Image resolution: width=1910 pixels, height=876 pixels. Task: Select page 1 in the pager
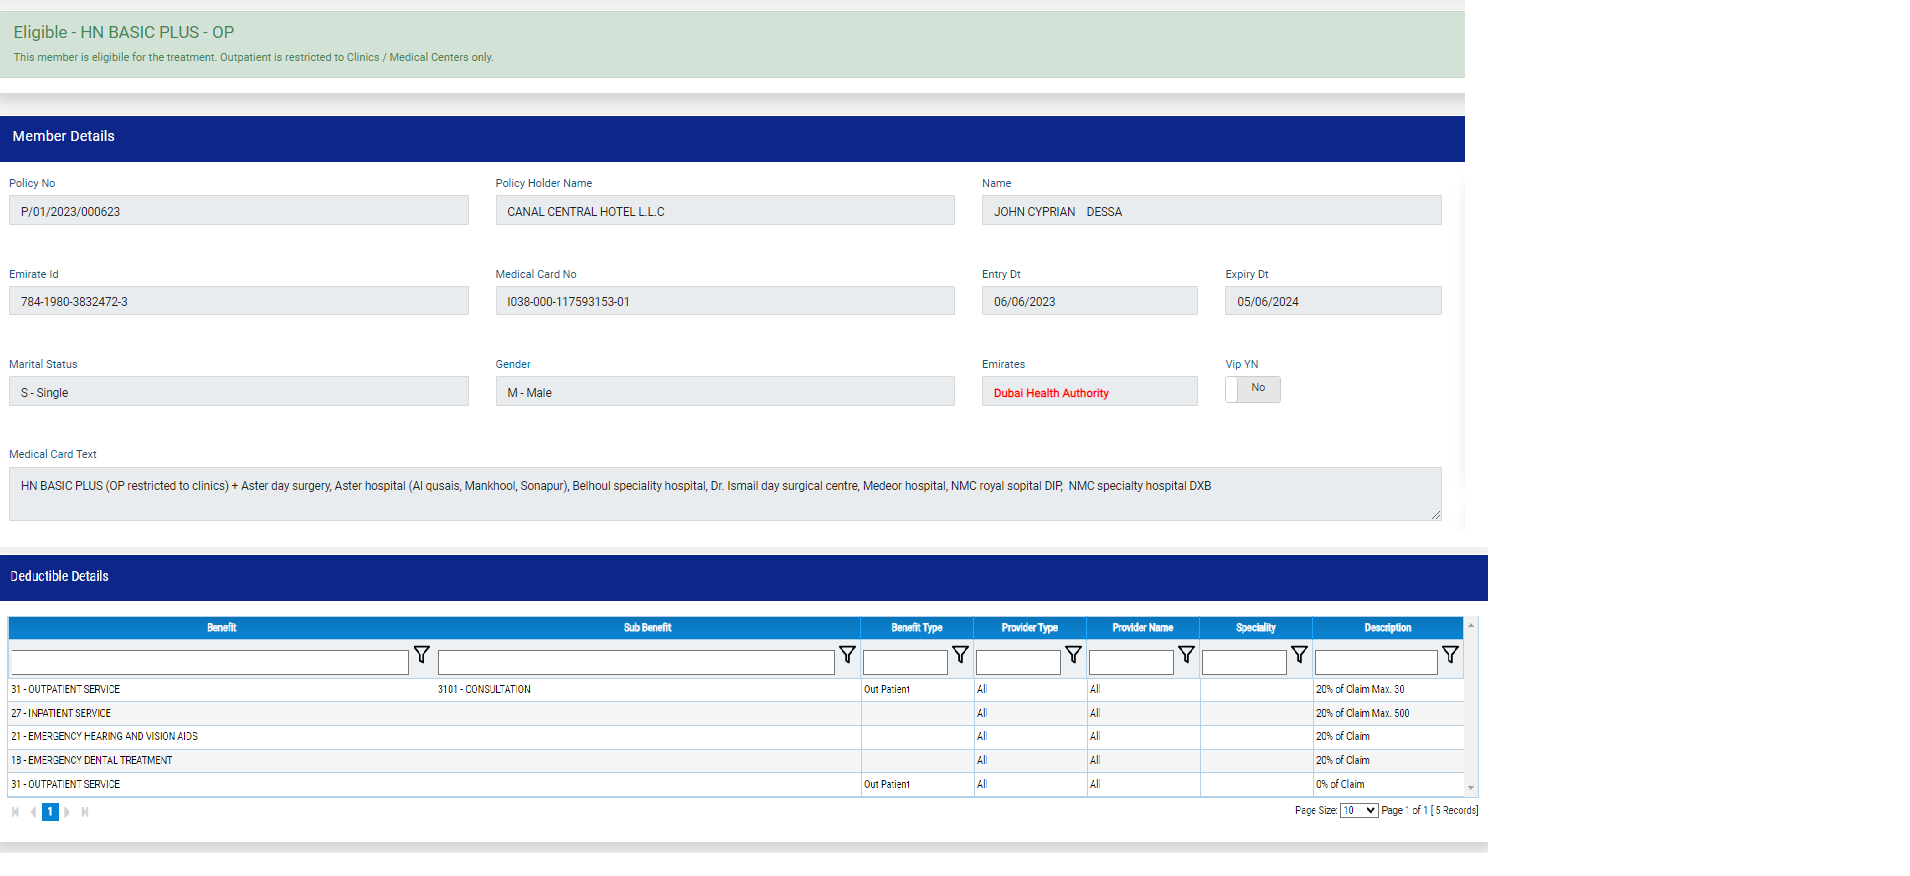[50, 812]
